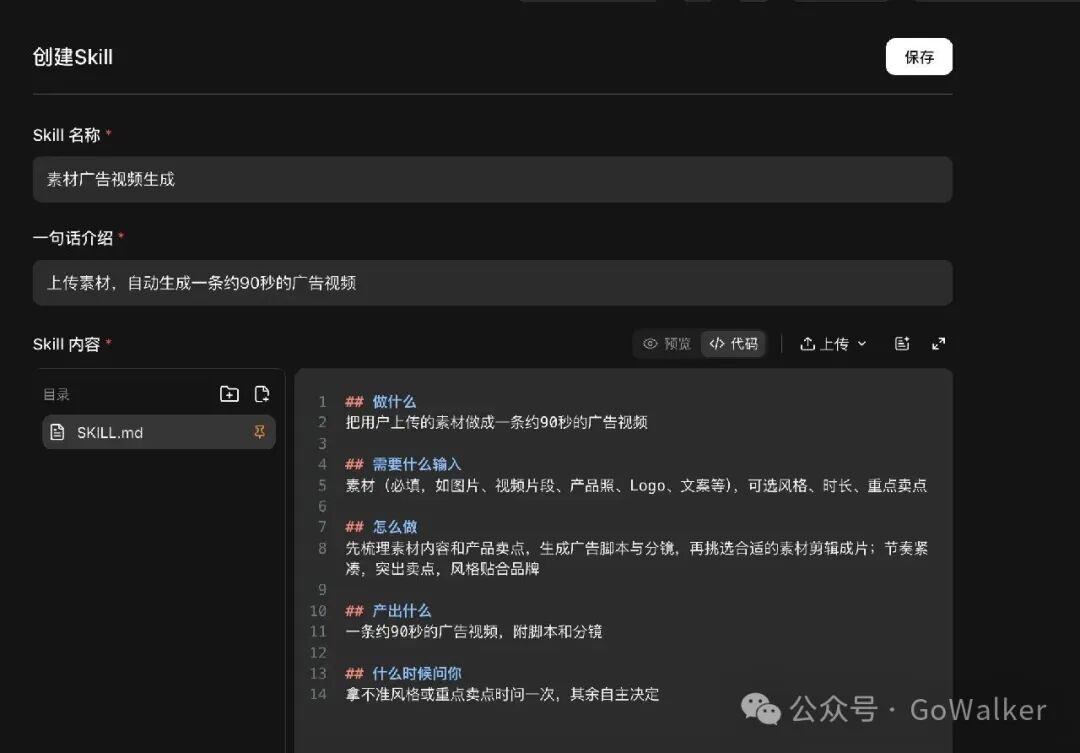The image size is (1080, 753).
Task: Click the 目录 panel label
Action: 56,394
